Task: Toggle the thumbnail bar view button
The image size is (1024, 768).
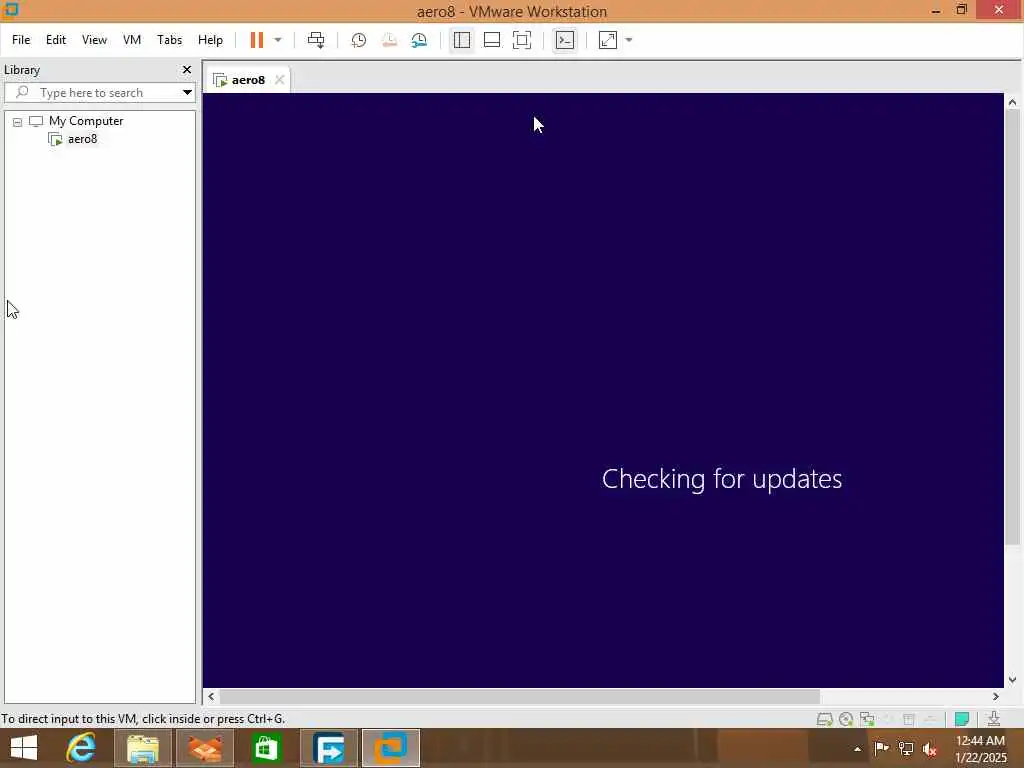Action: click(492, 40)
